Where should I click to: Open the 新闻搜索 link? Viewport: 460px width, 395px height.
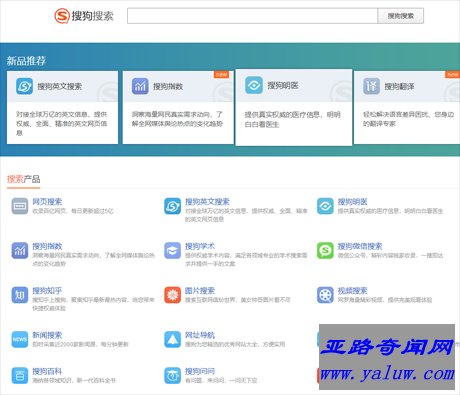coord(47,335)
